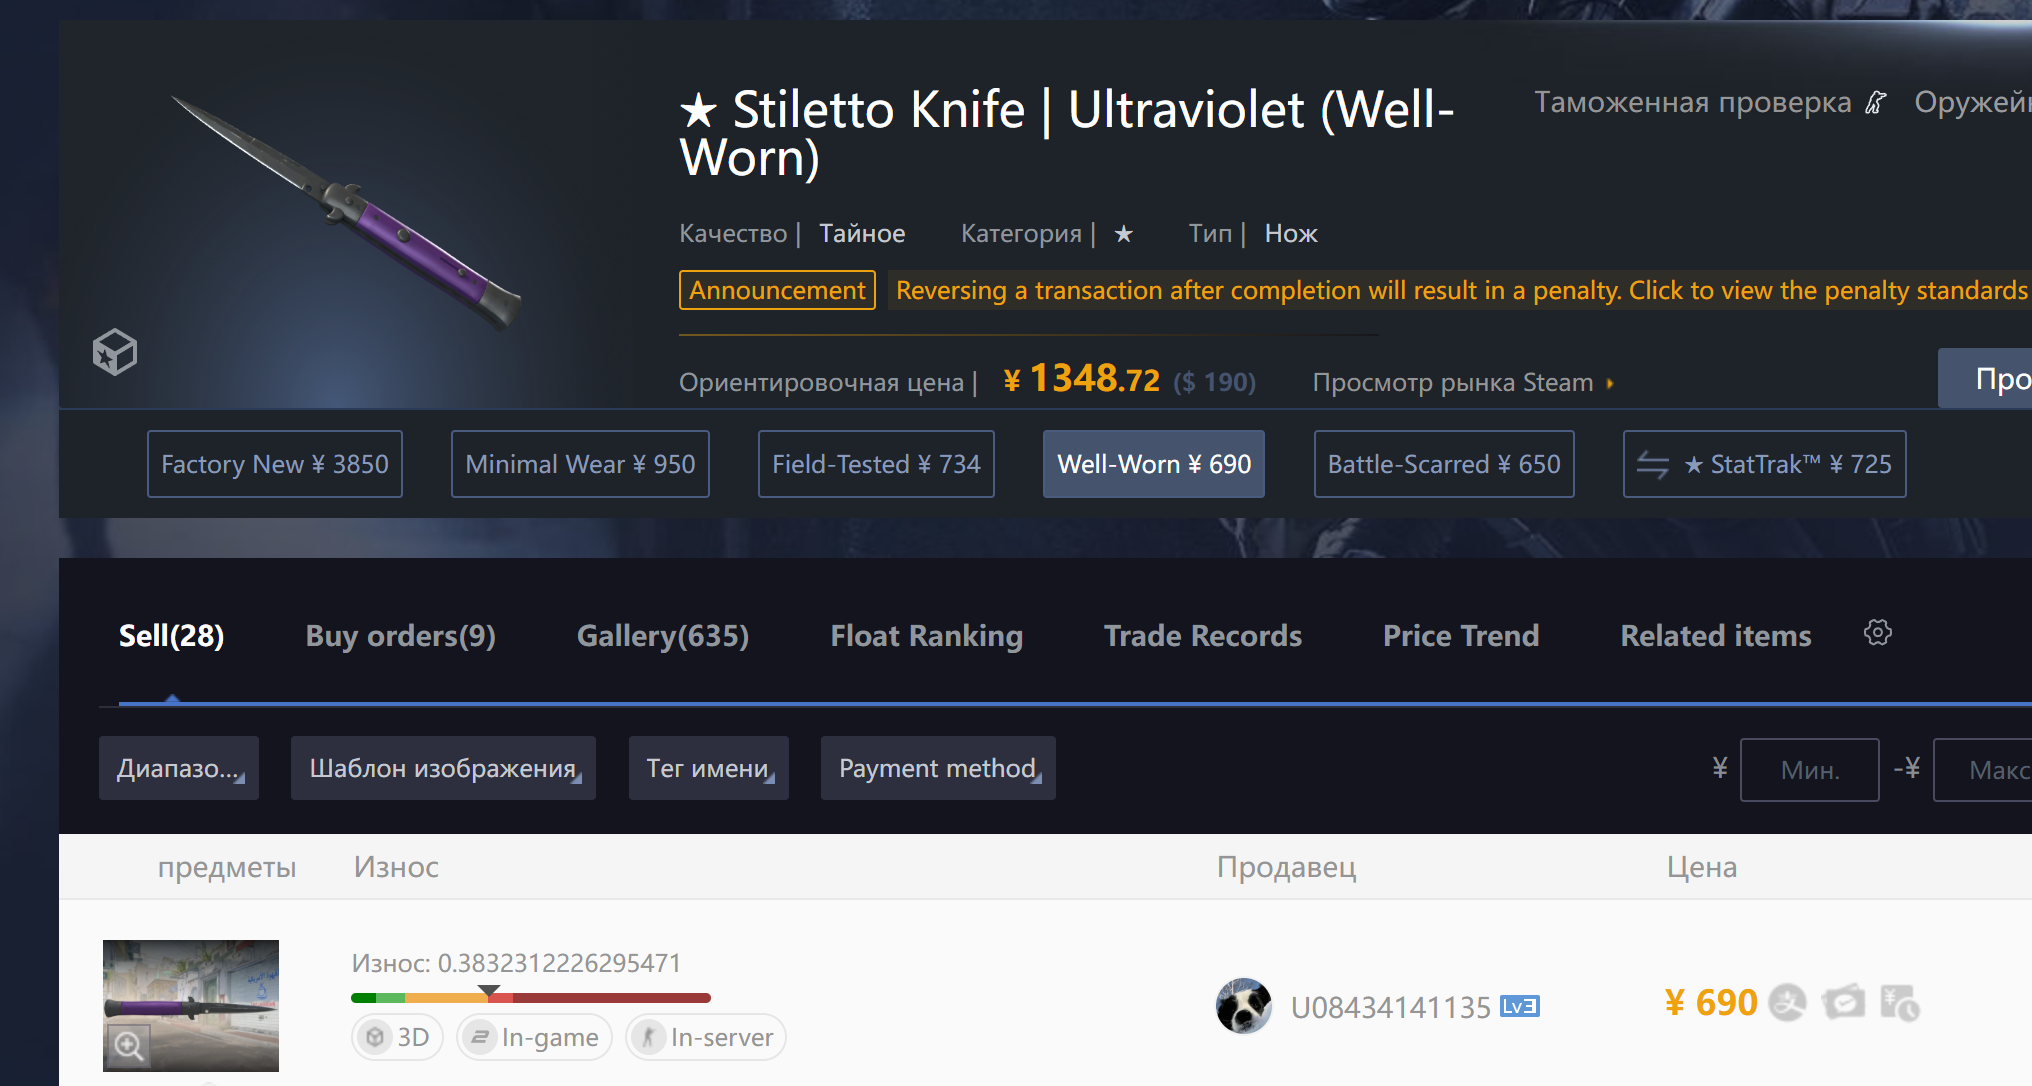
Task: Click the seller's dog avatar
Action: (1243, 1006)
